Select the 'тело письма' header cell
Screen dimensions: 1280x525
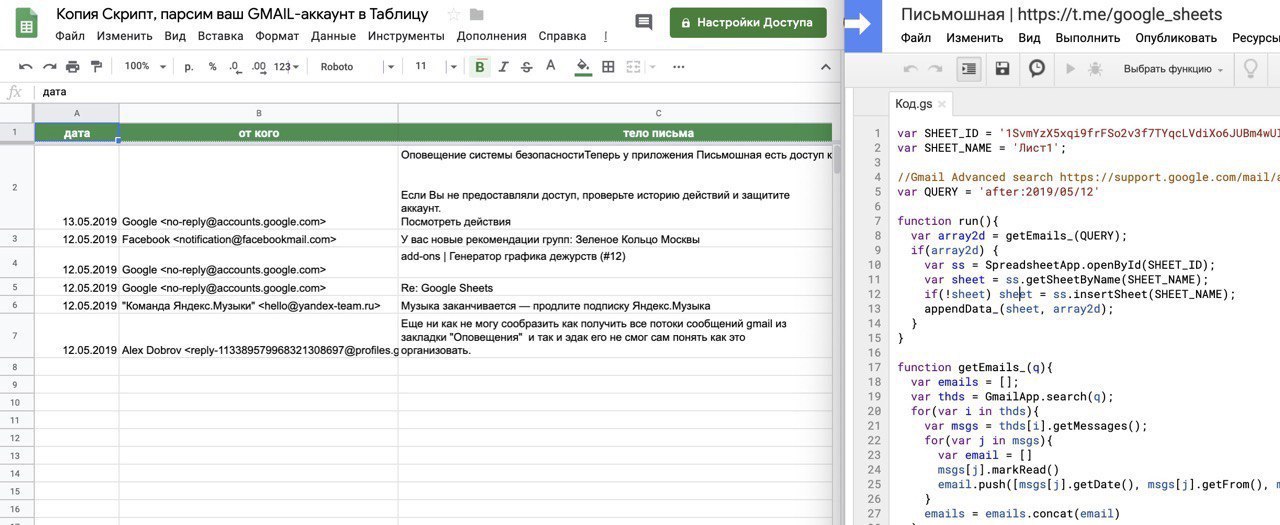615,133
